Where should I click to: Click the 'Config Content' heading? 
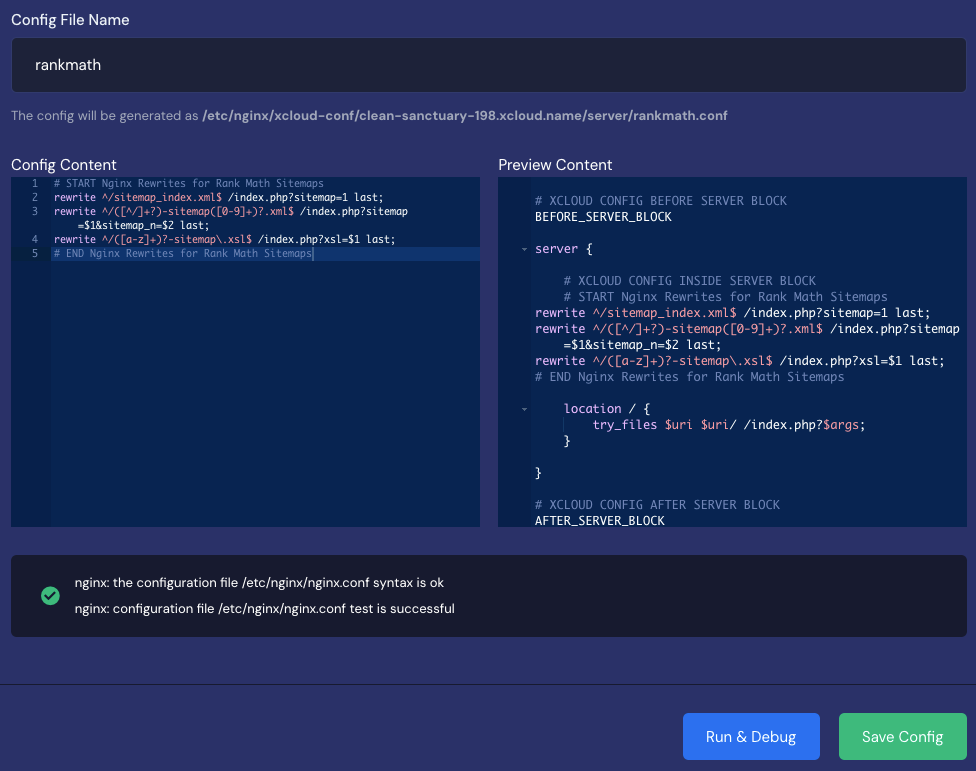pos(63,165)
